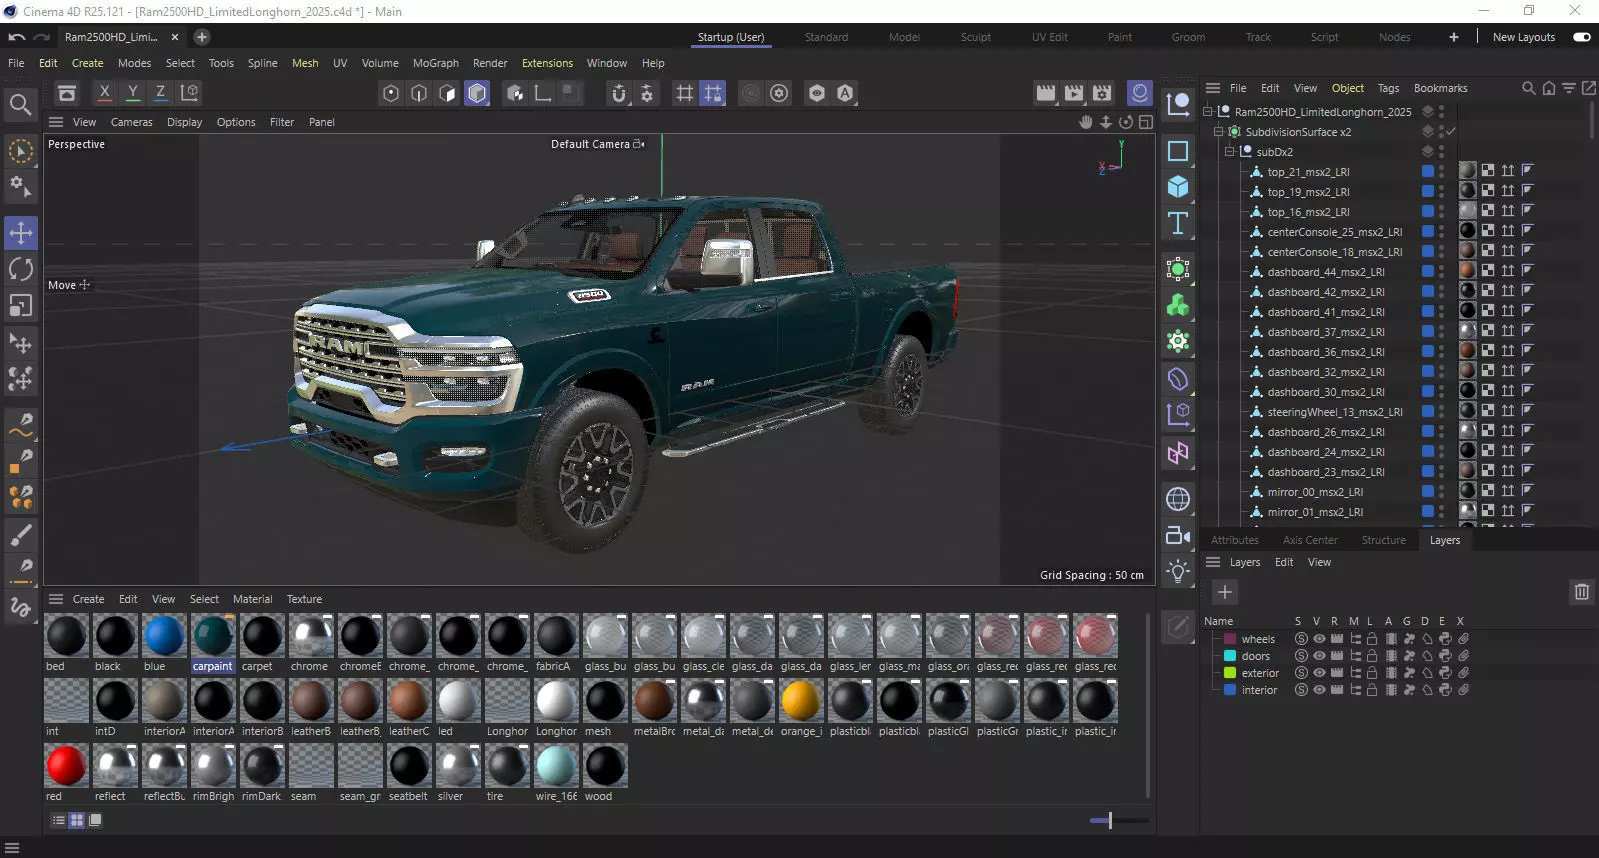
Task: Select the orange material swatch
Action: (x=800, y=701)
